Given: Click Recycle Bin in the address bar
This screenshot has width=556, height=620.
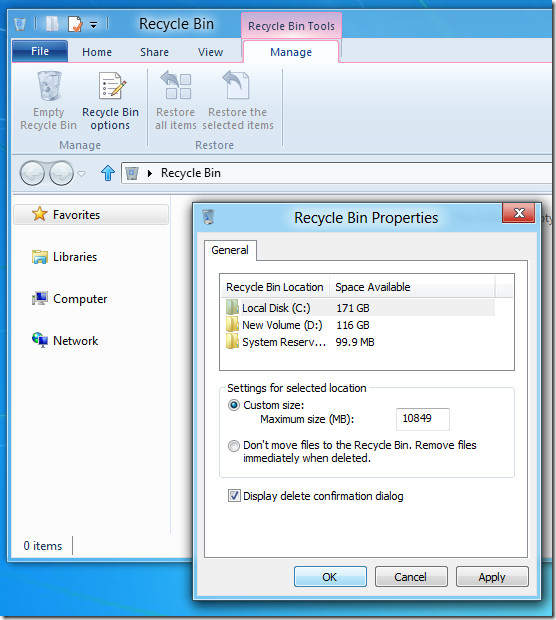Looking at the screenshot, I should pyautogui.click(x=191, y=173).
